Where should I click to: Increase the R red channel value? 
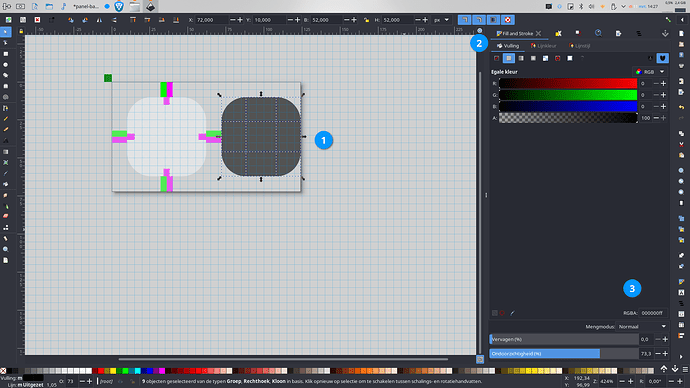click(x=663, y=83)
